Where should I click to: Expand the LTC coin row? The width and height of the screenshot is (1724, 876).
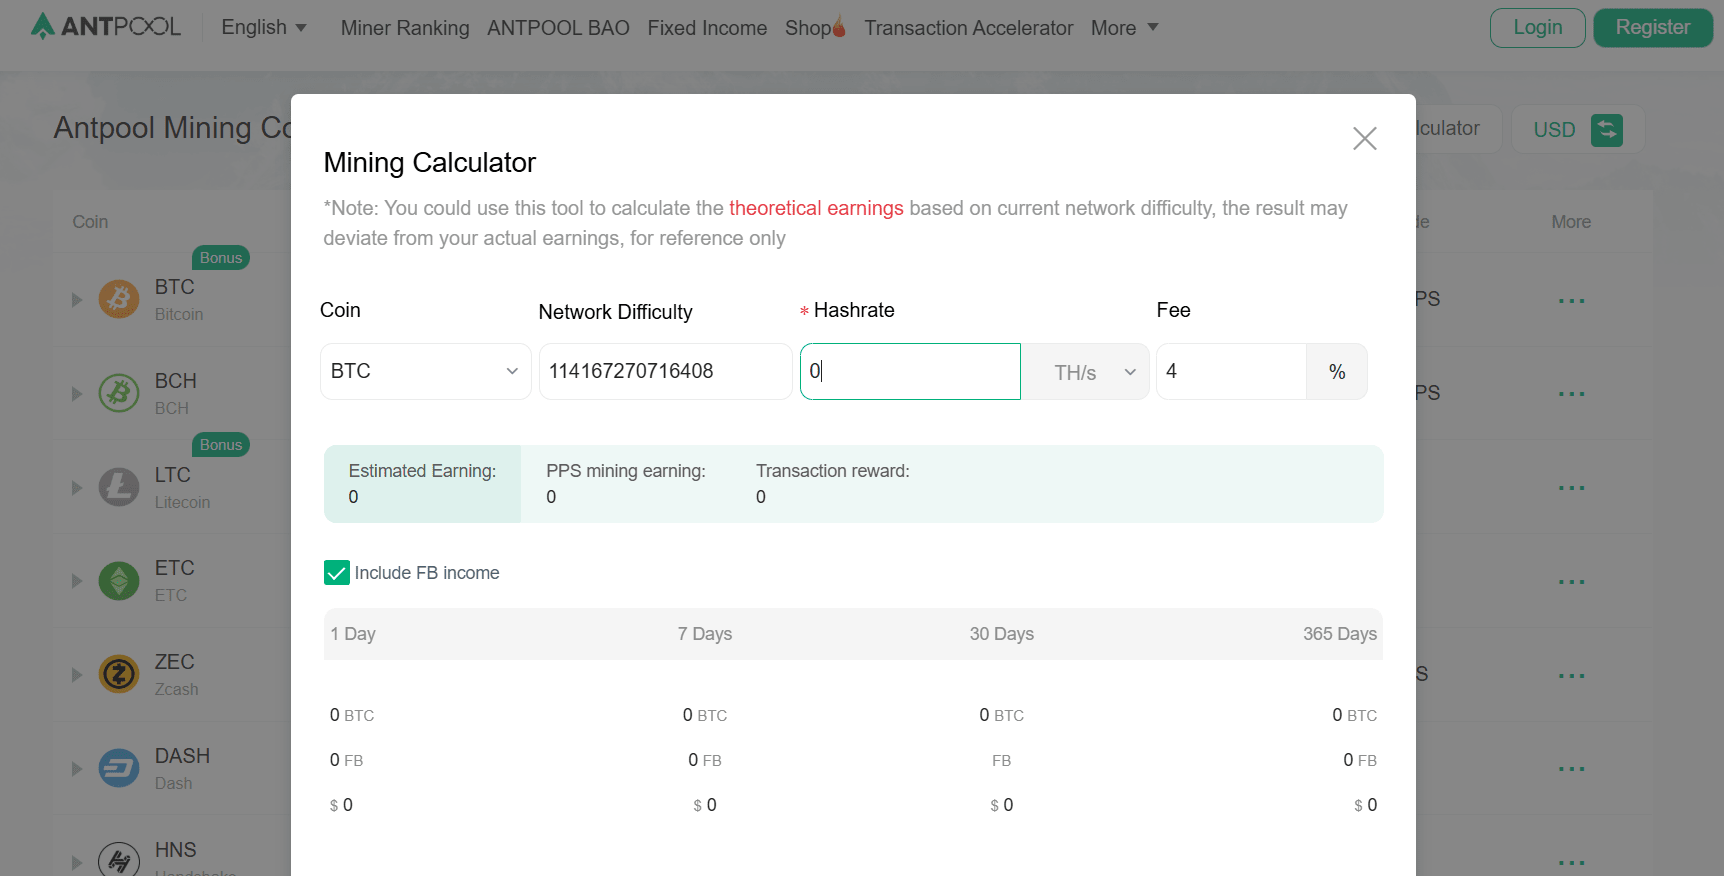click(77, 488)
